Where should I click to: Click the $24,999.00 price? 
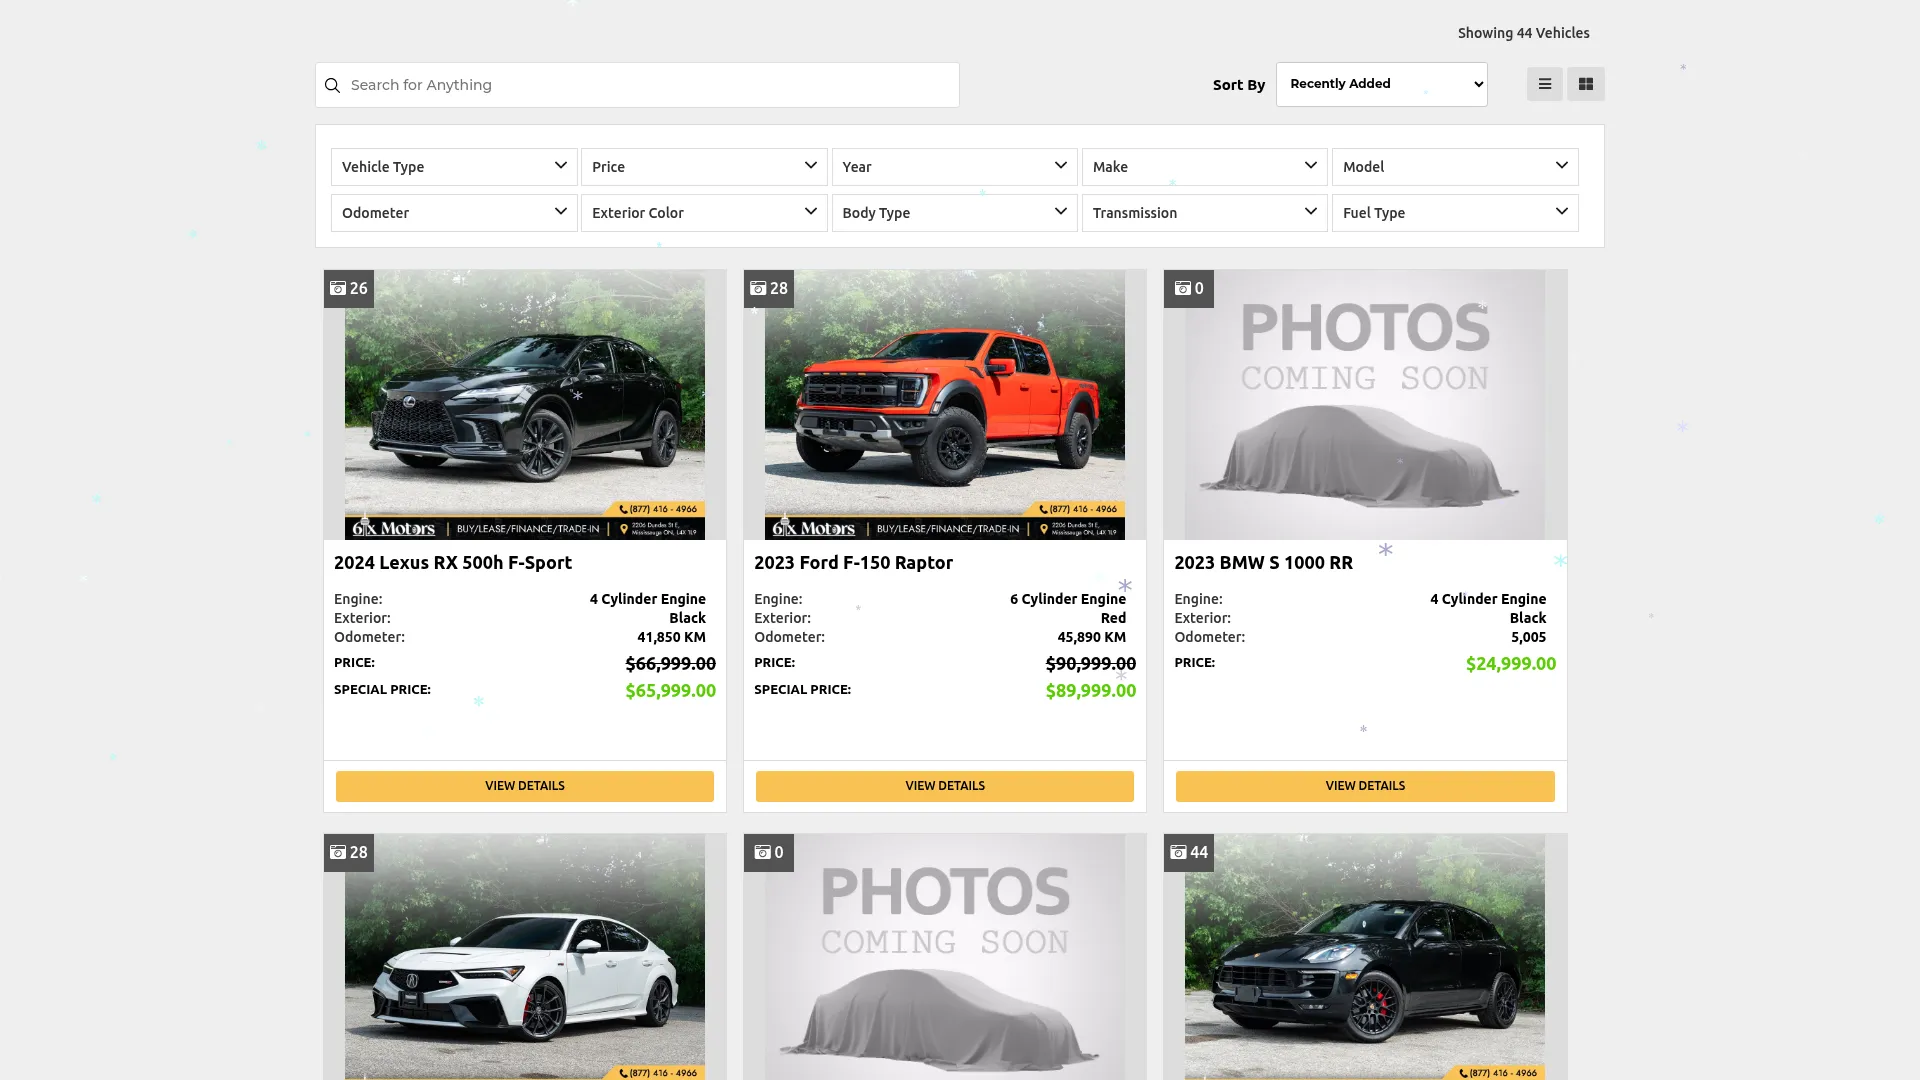(x=1510, y=664)
